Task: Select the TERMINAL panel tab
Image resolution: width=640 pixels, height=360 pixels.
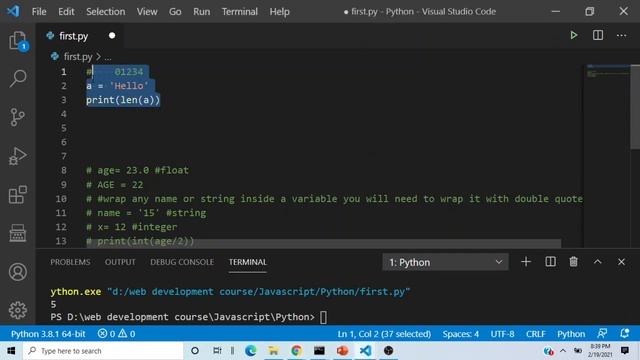Action: click(x=247, y=262)
